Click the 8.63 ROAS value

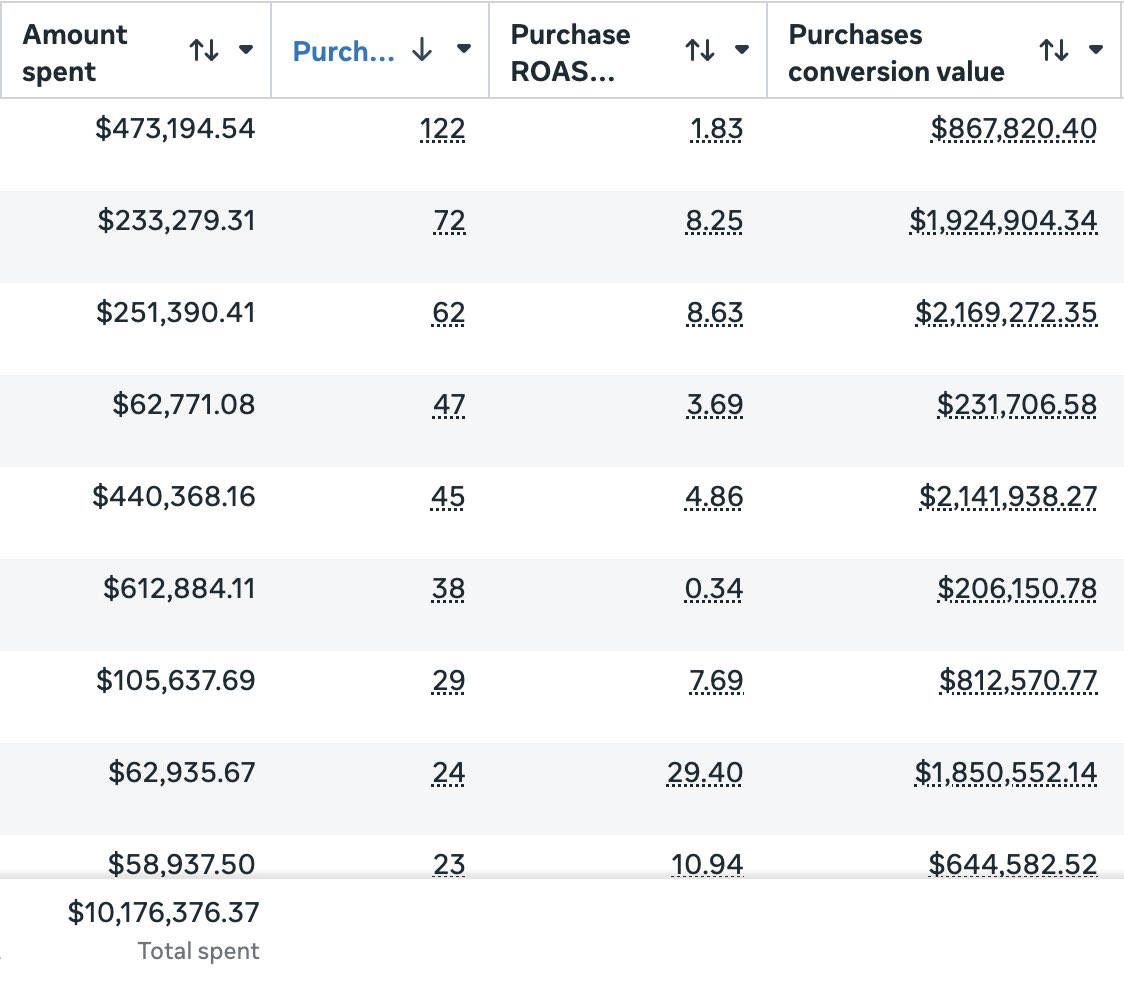click(715, 313)
